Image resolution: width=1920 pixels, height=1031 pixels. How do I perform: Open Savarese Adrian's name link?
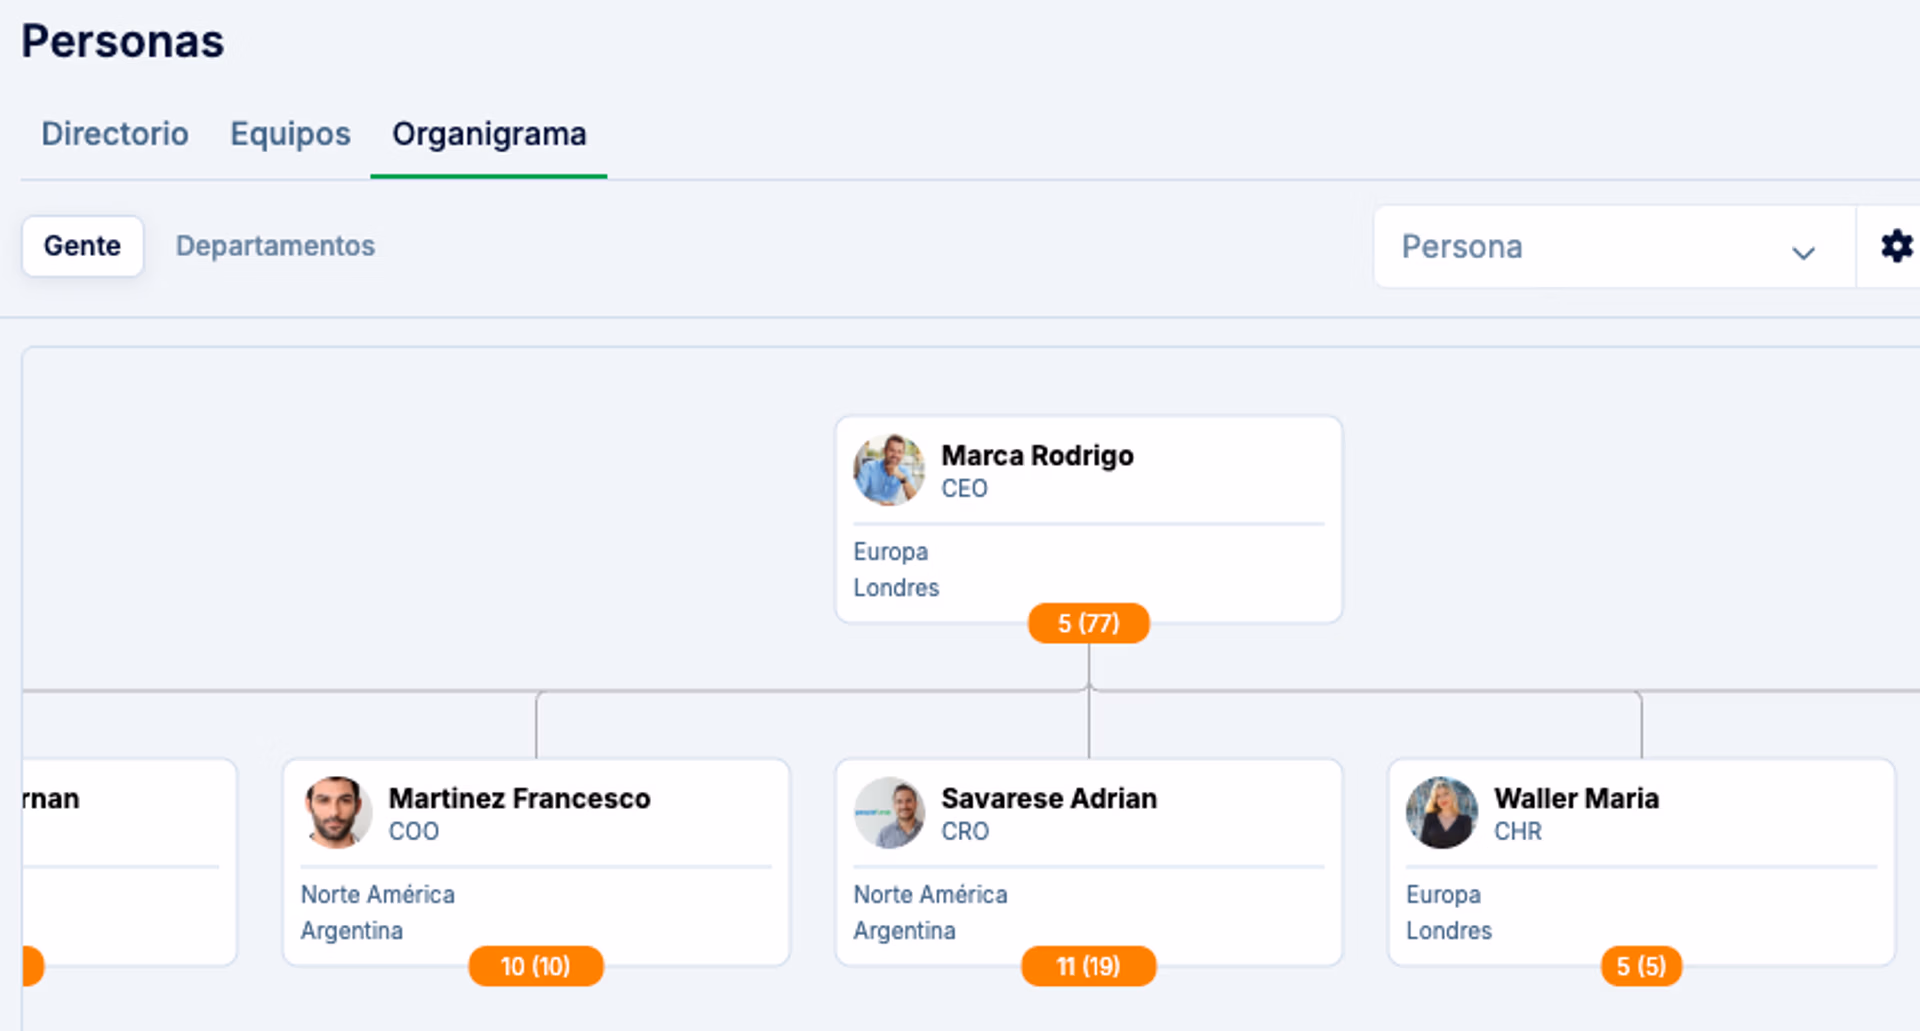point(1049,799)
